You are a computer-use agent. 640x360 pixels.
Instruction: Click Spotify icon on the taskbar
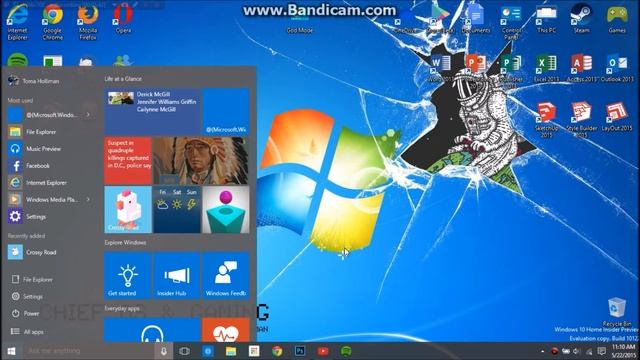(346, 351)
